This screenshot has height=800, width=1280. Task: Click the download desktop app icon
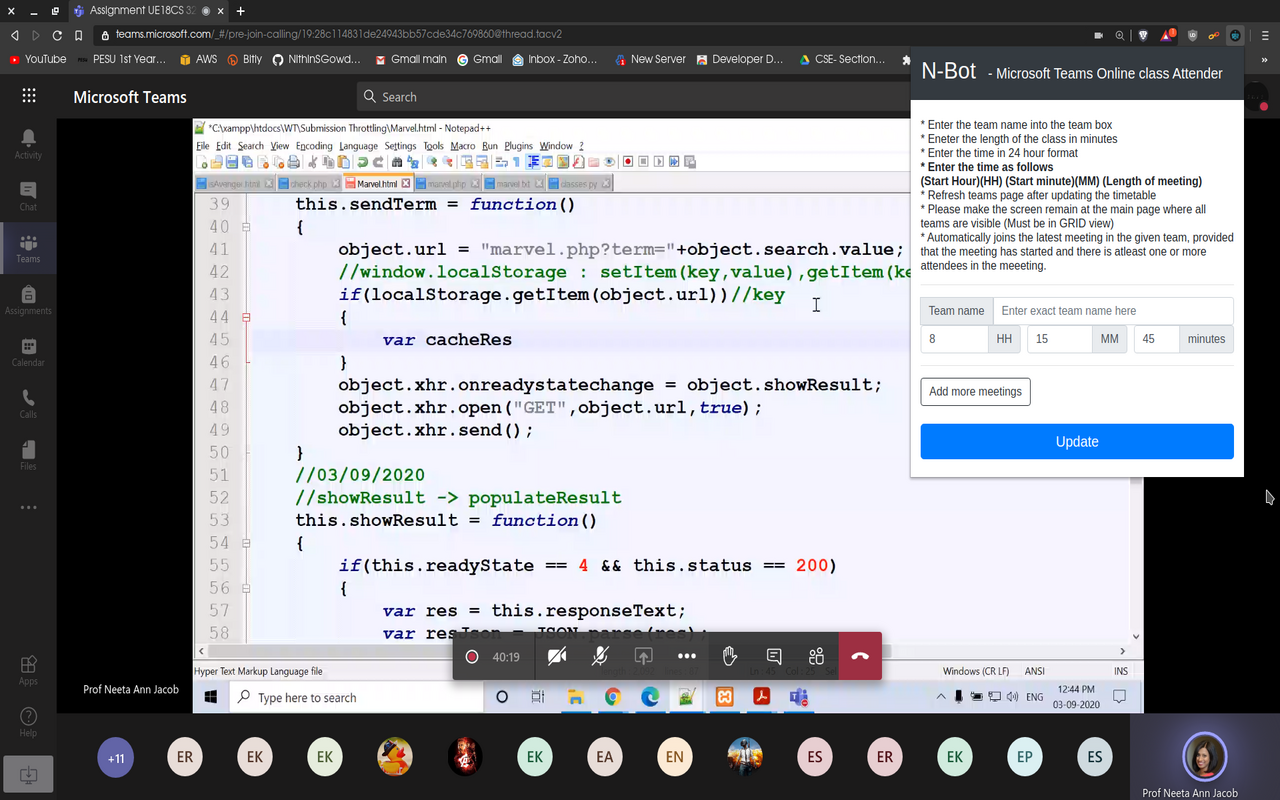[28, 773]
